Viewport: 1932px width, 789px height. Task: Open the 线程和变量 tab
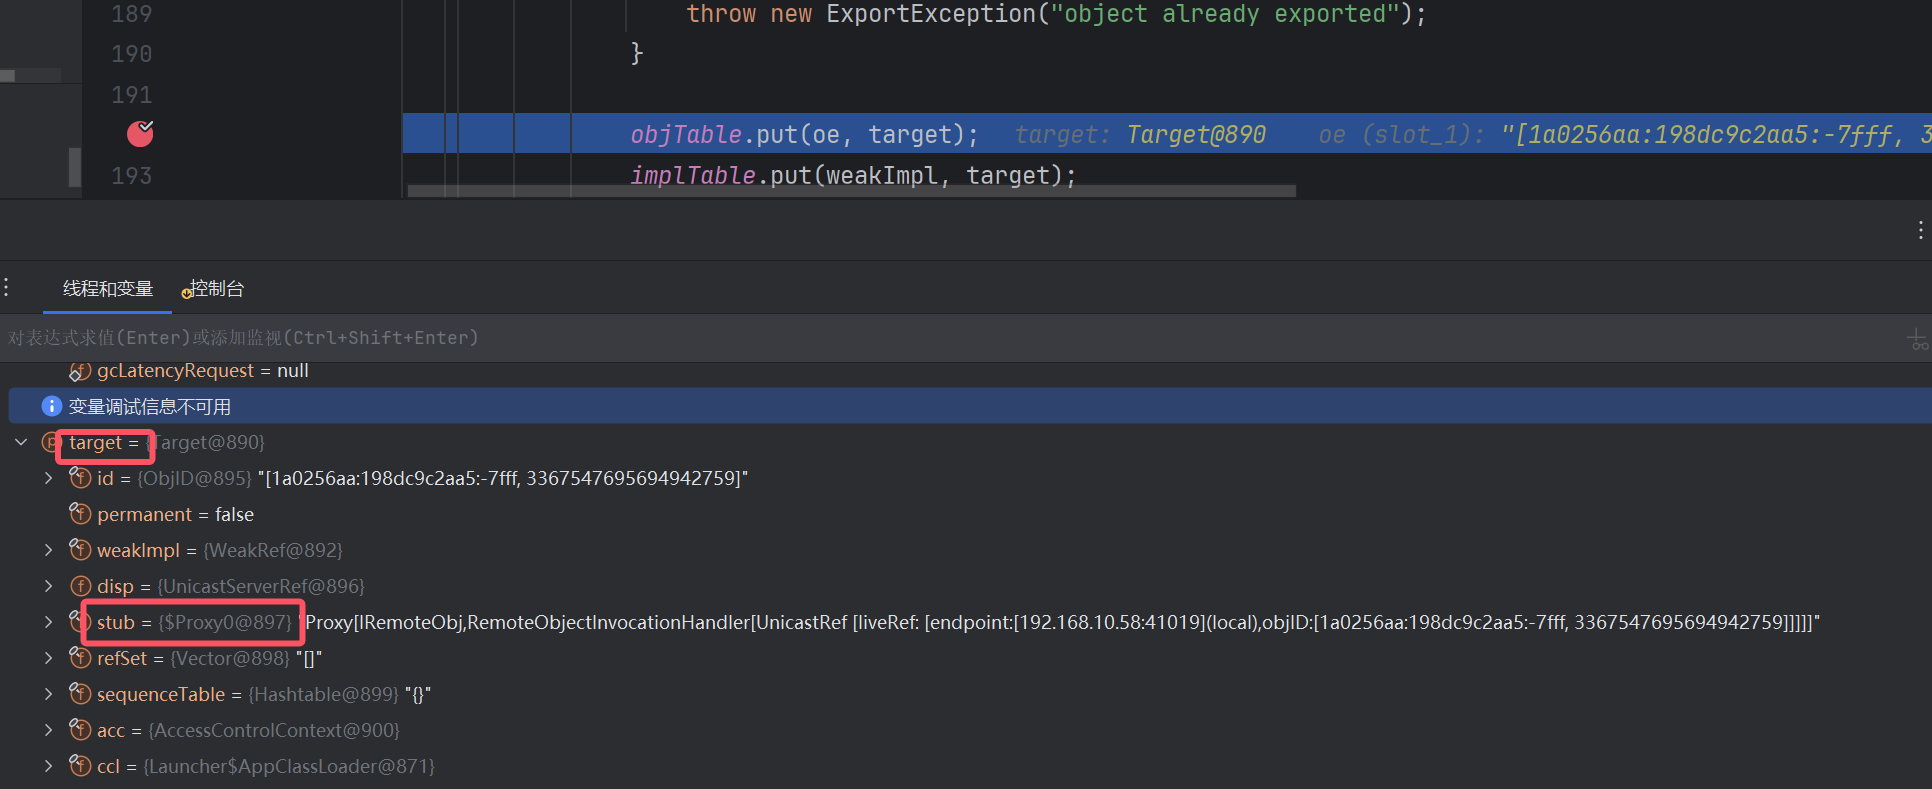108,289
